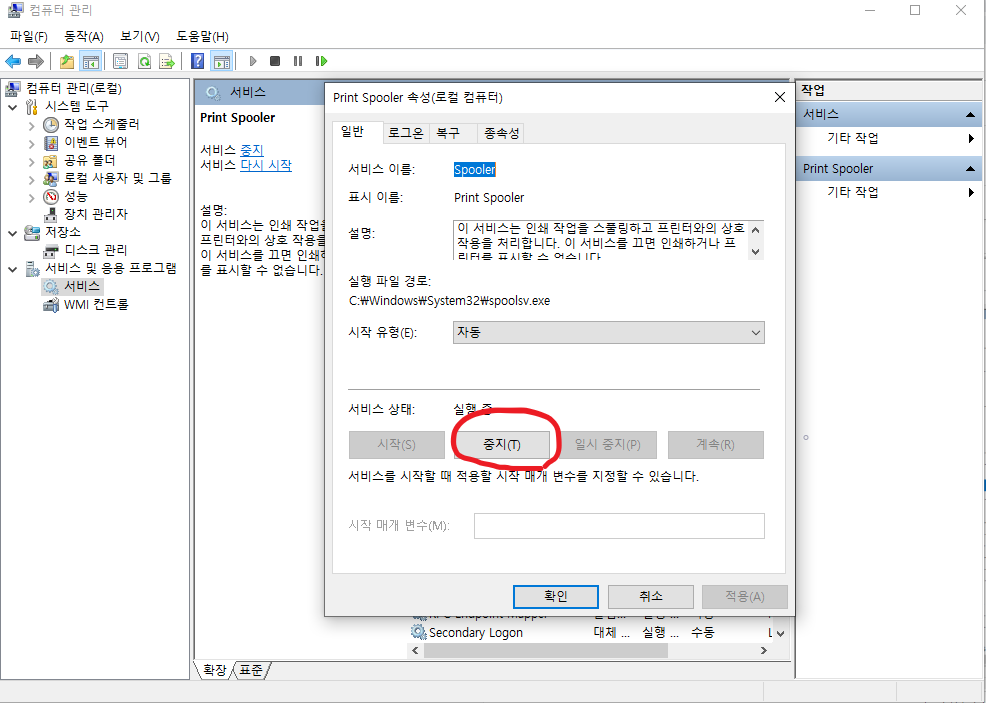Click the Pause service toolbar icon
Screen dimensions: 986x703
(298, 61)
